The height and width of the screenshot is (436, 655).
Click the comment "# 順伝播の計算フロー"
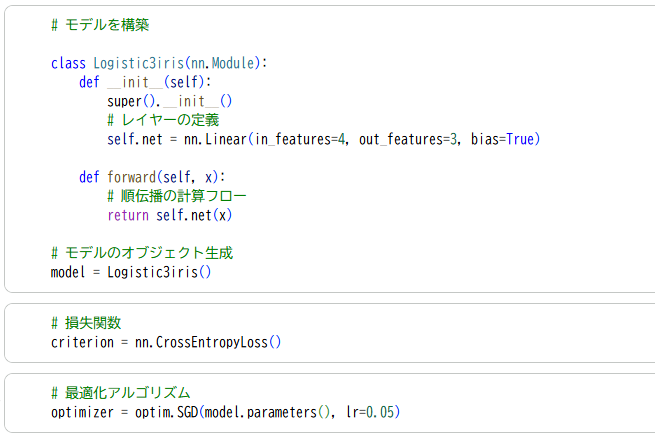coord(177,196)
